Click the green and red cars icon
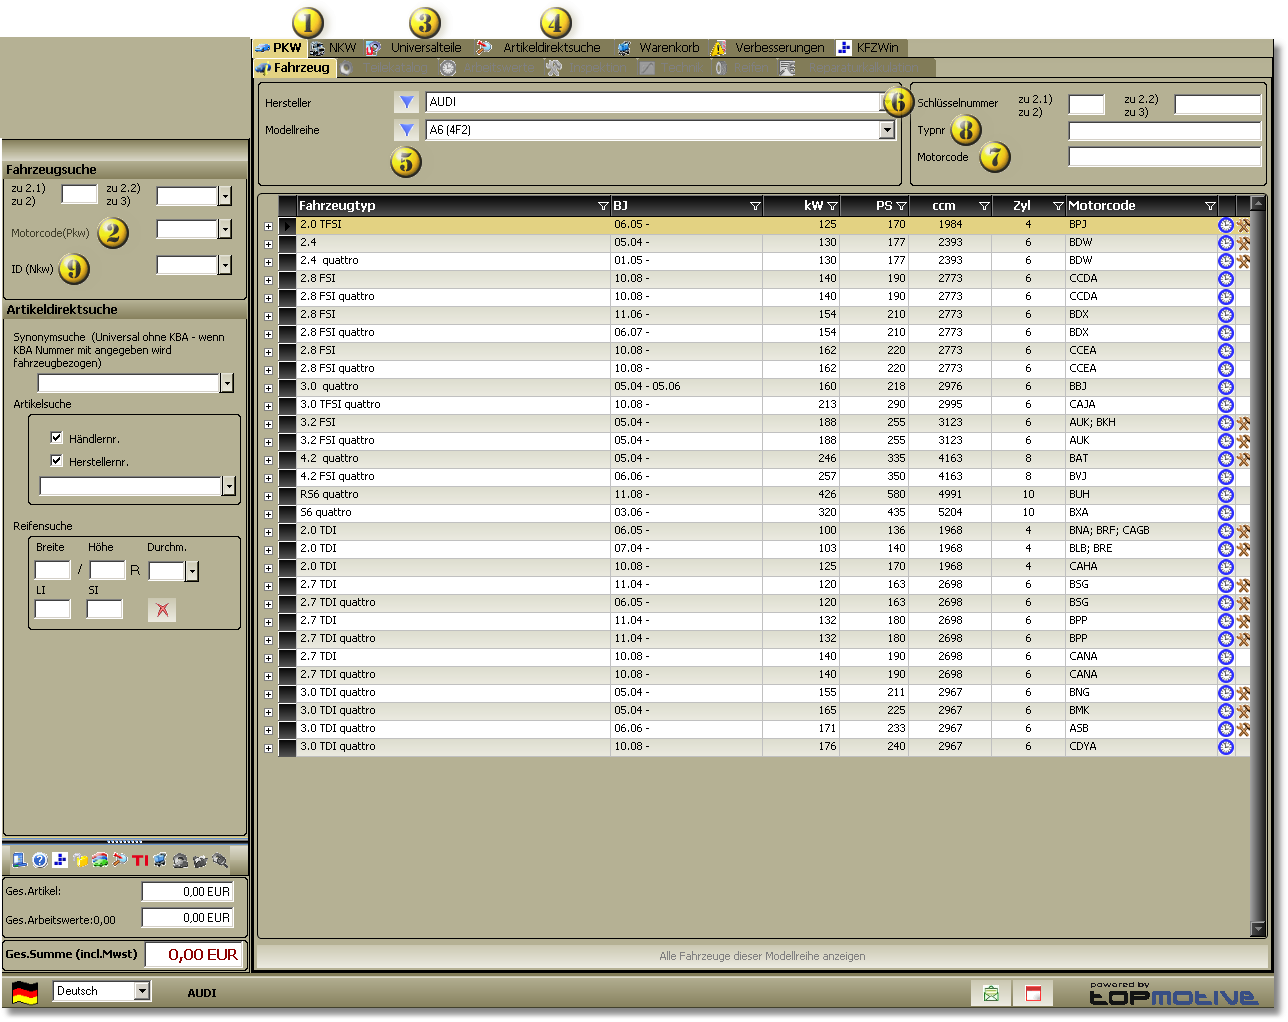1288x1022 pixels. [x=100, y=860]
